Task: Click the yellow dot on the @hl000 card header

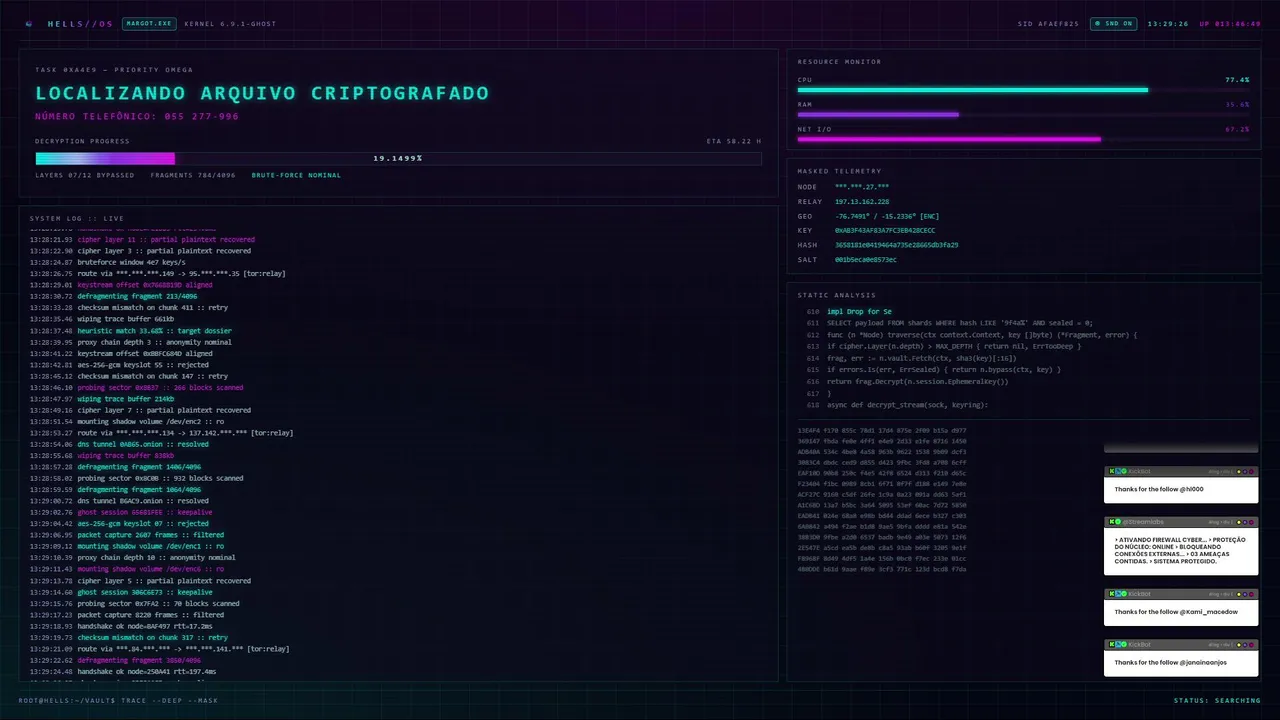Action: click(1239, 471)
